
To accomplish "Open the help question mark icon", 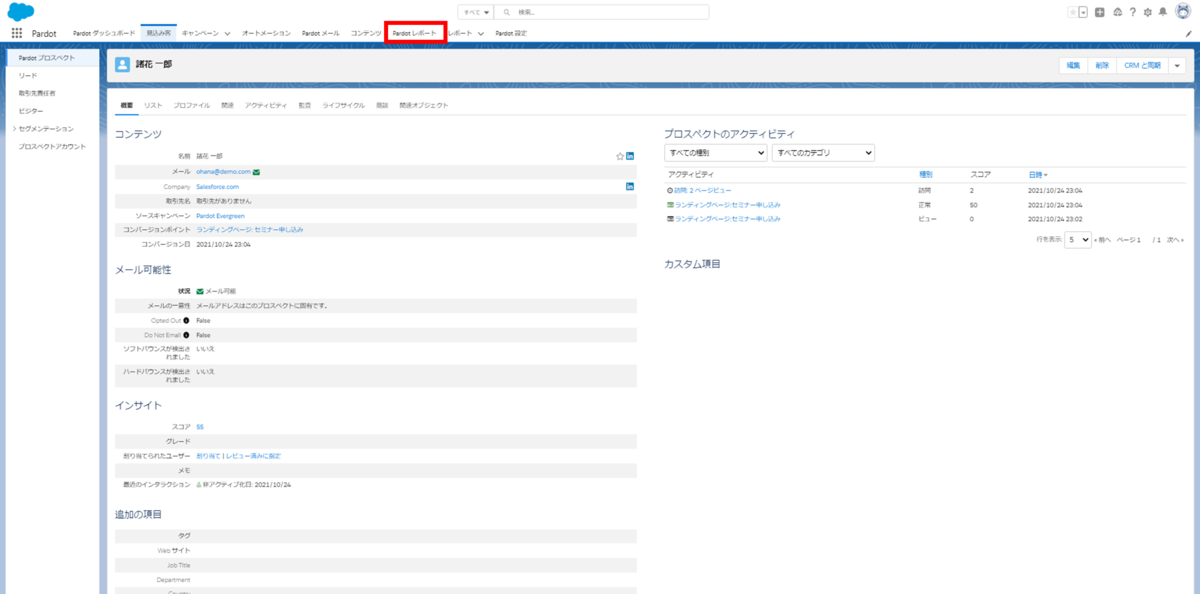I will point(1132,12).
